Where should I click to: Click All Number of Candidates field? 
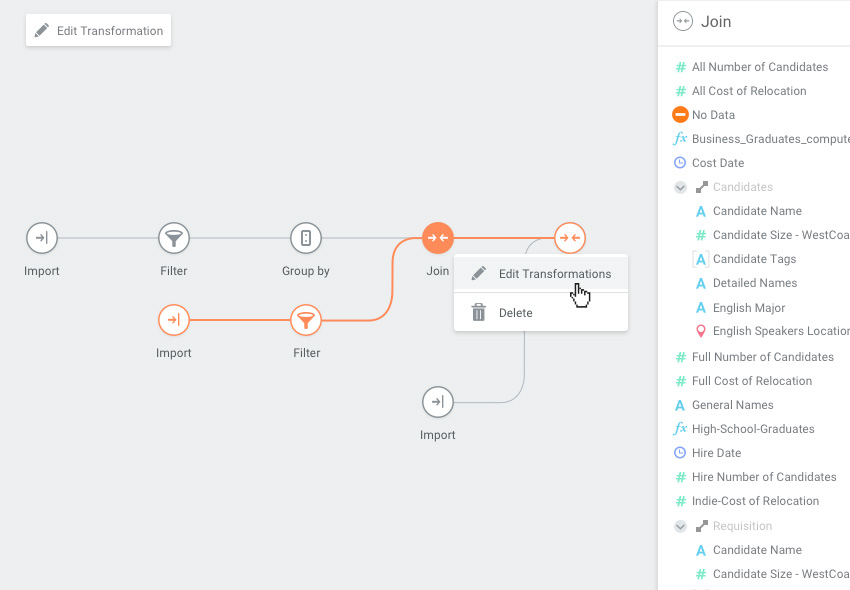pos(759,67)
